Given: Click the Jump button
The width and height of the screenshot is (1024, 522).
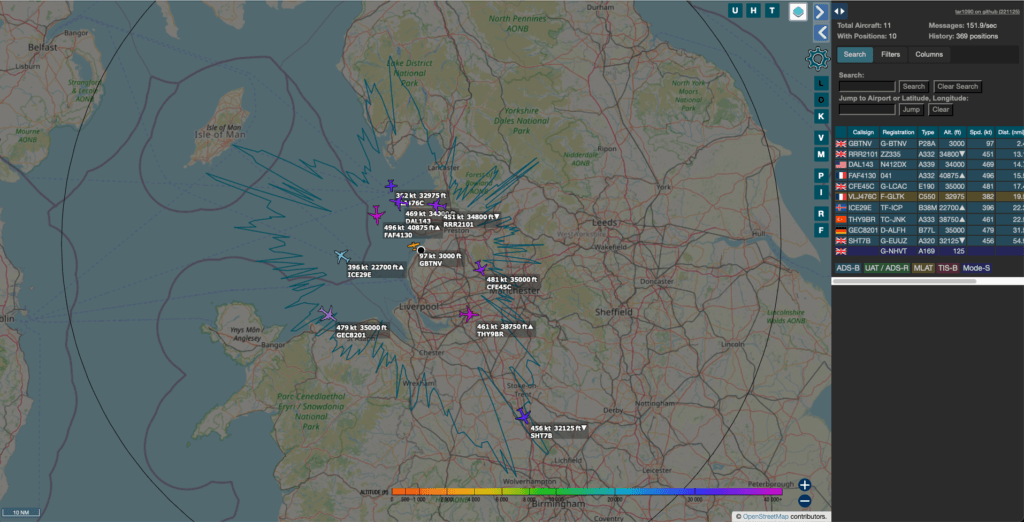Looking at the screenshot, I should [x=912, y=110].
